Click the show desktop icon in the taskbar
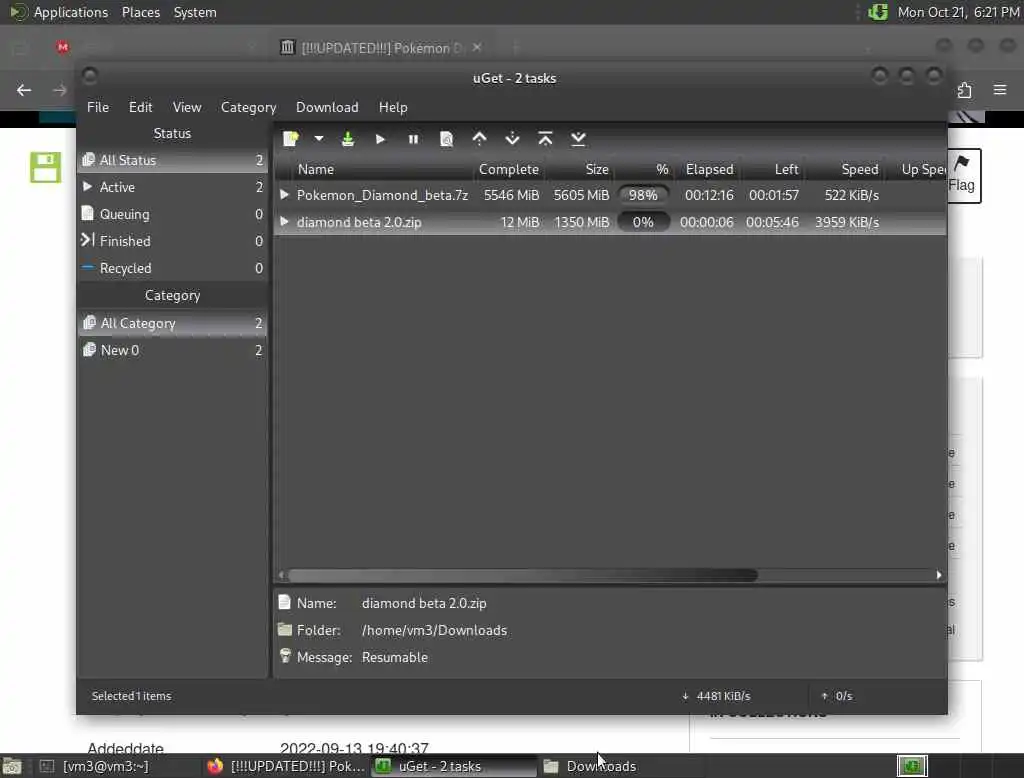This screenshot has height=778, width=1024. (x=12, y=766)
